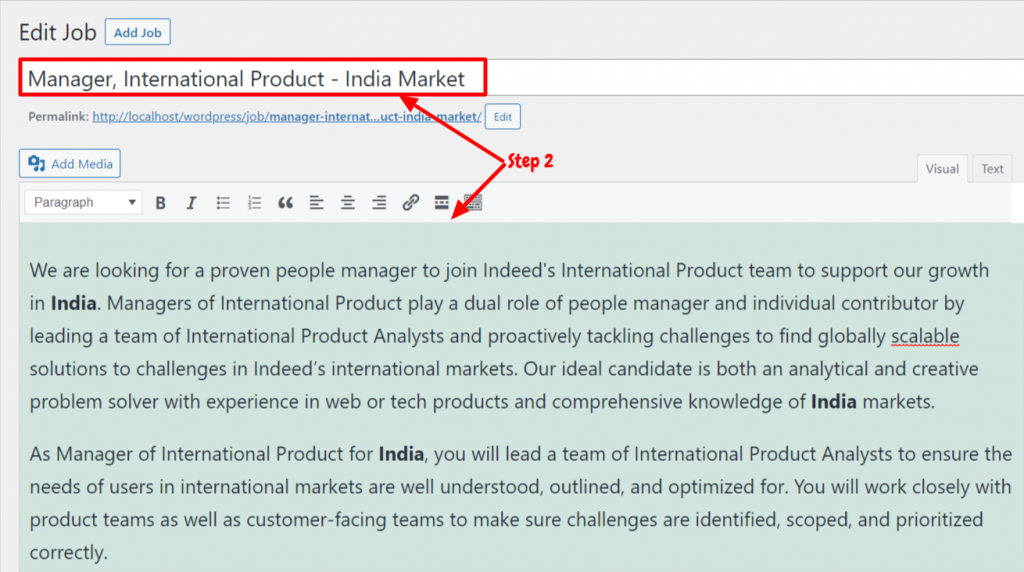Insert a numbered list
This screenshot has height=572, width=1024.
point(254,203)
